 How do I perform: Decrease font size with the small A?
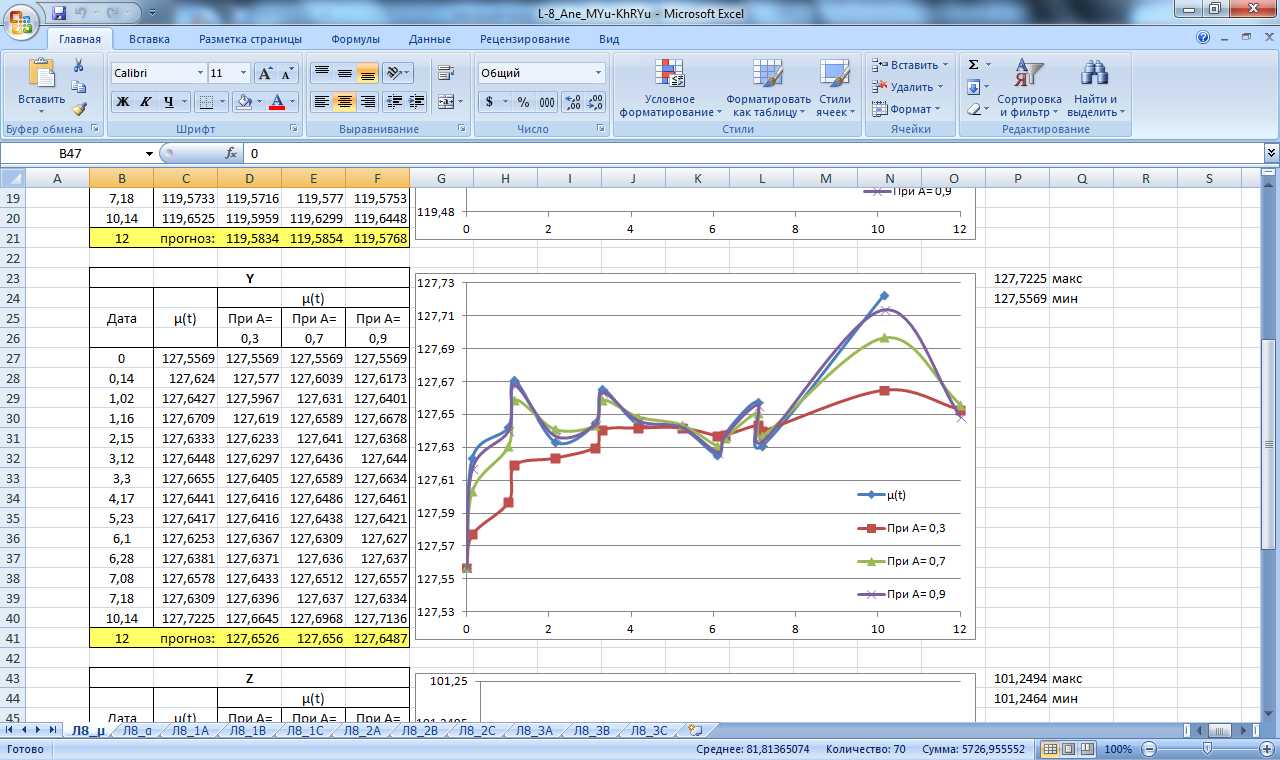[x=288, y=73]
